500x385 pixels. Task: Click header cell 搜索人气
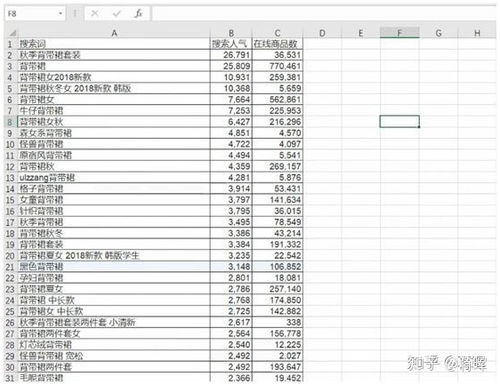231,44
